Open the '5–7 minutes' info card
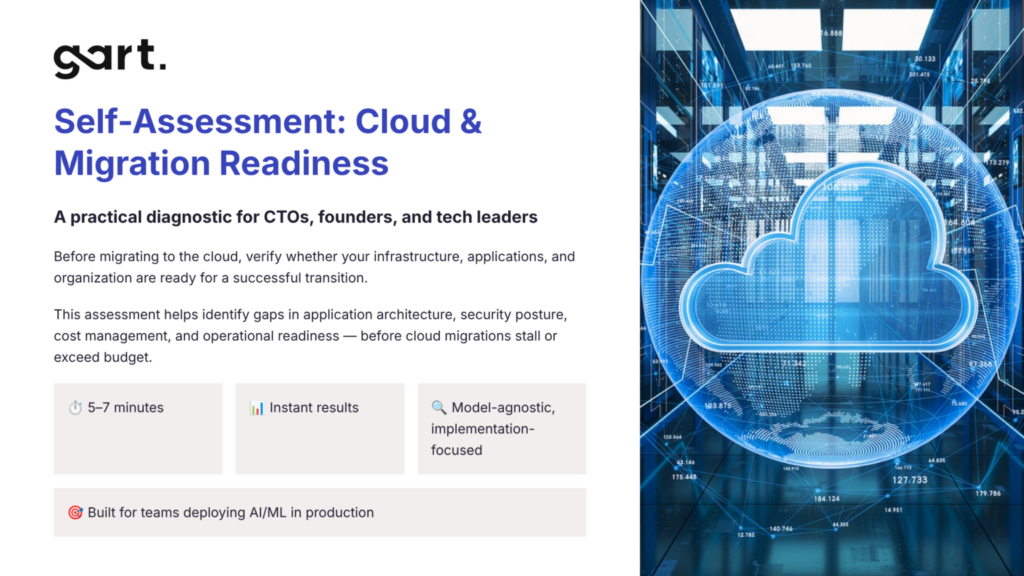Screen dimensions: 1024x576 pos(137,427)
